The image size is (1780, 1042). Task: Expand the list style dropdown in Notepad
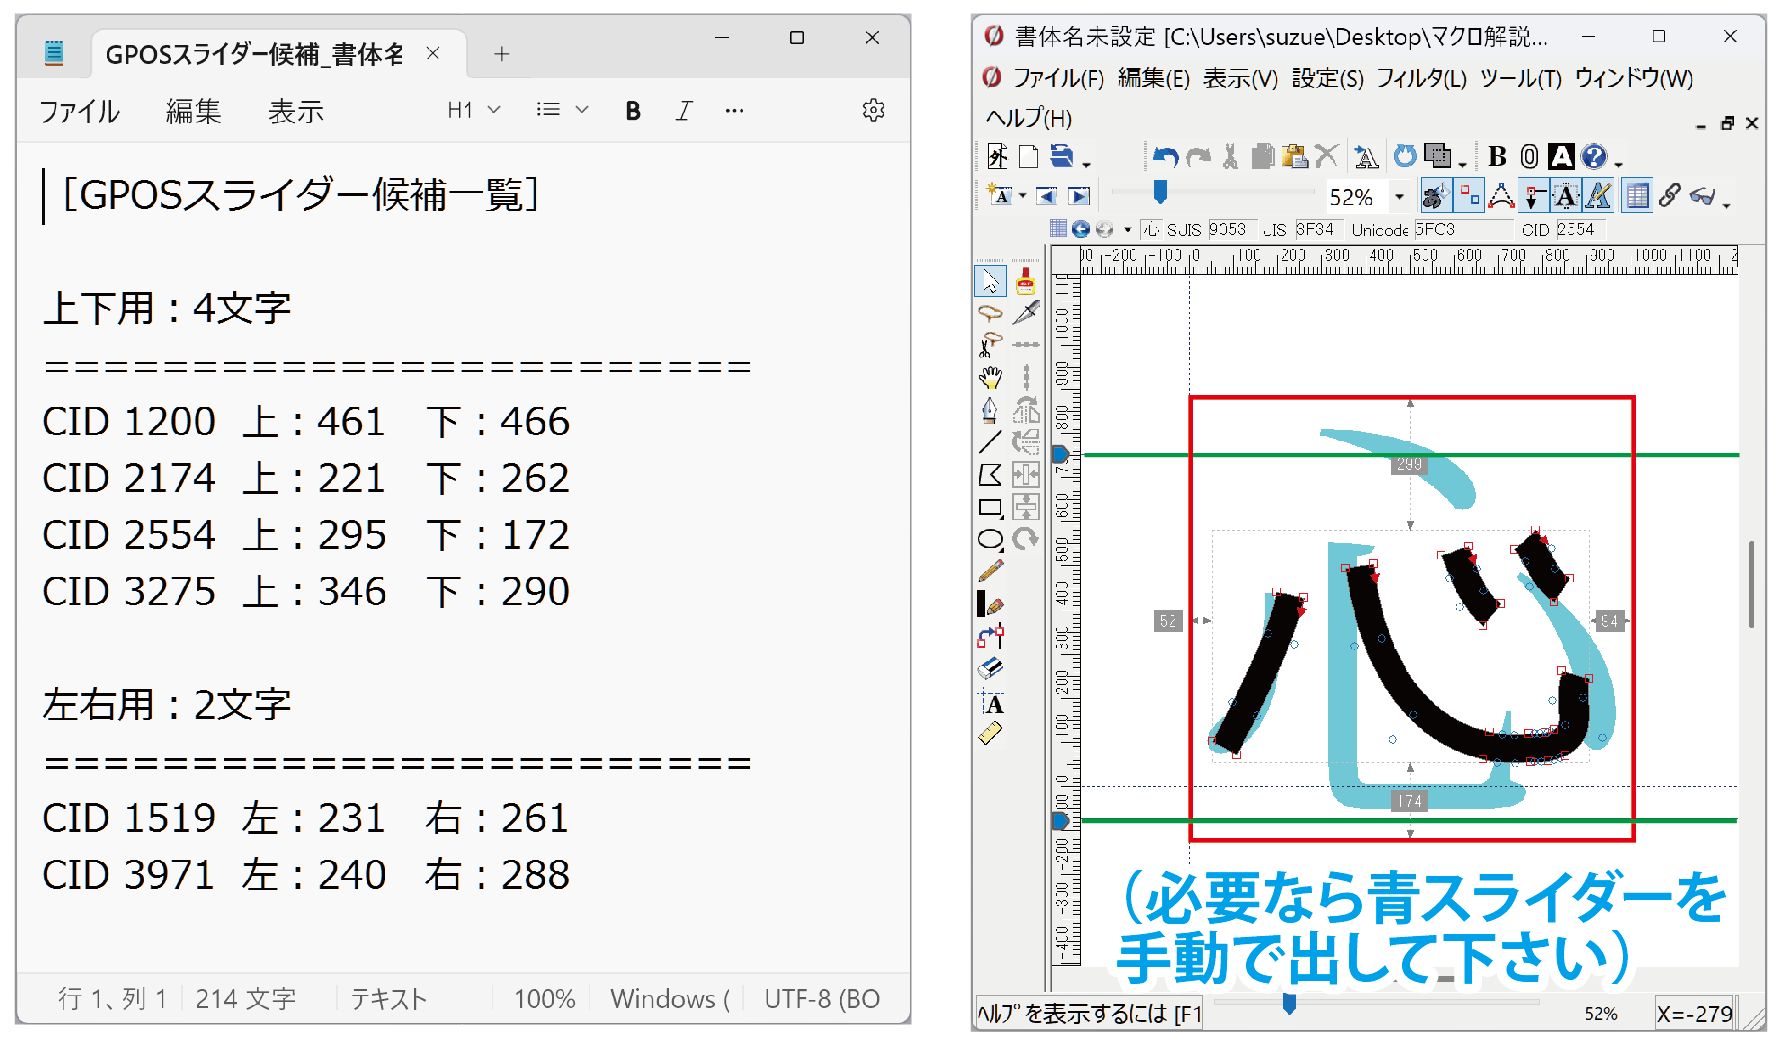click(x=562, y=110)
